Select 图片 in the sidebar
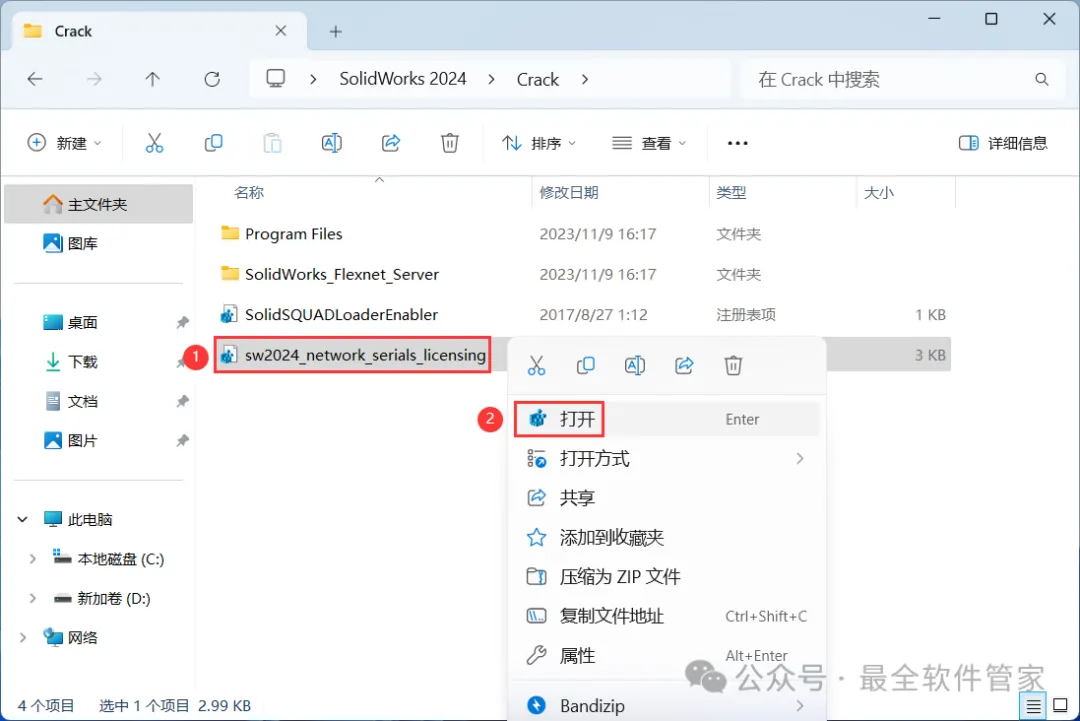The width and height of the screenshot is (1080, 721). [x=98, y=440]
